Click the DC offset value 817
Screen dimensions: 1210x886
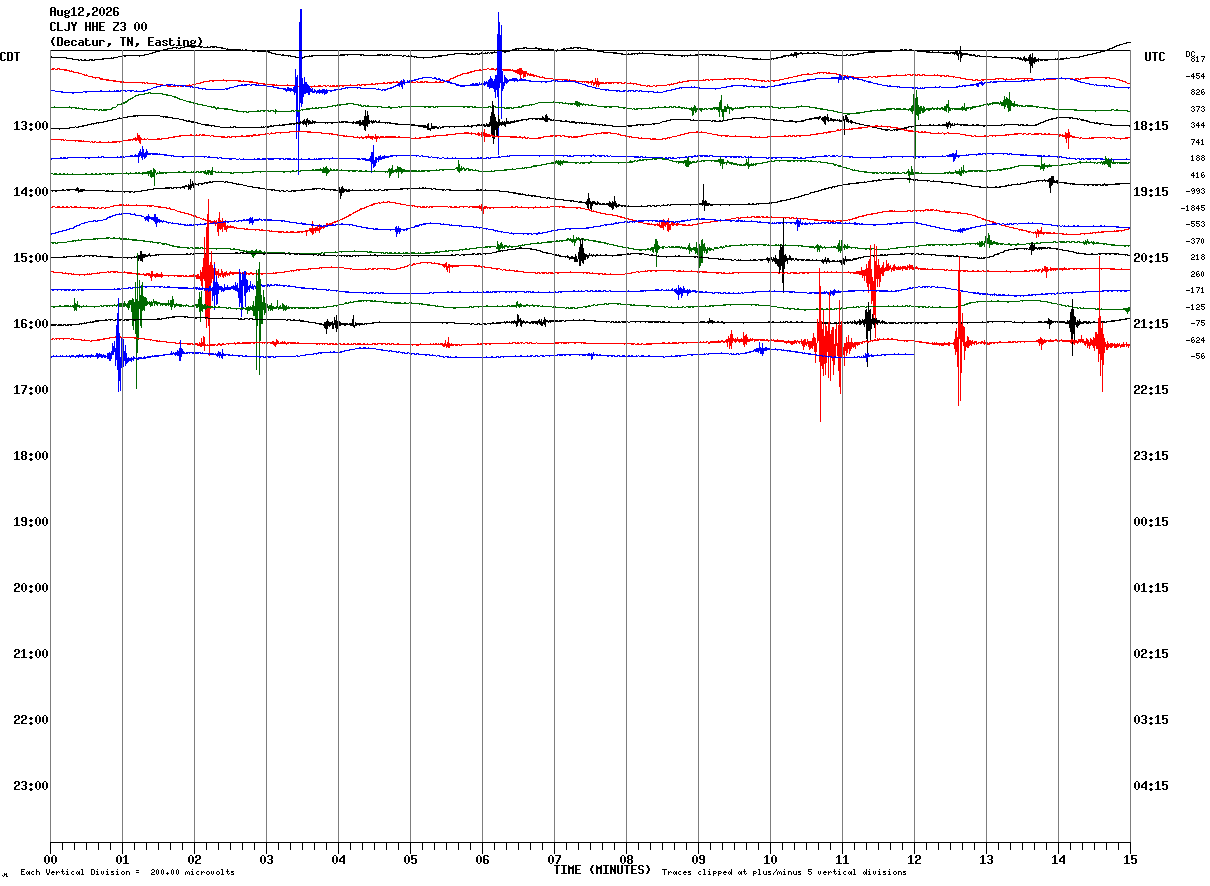coord(1198,60)
